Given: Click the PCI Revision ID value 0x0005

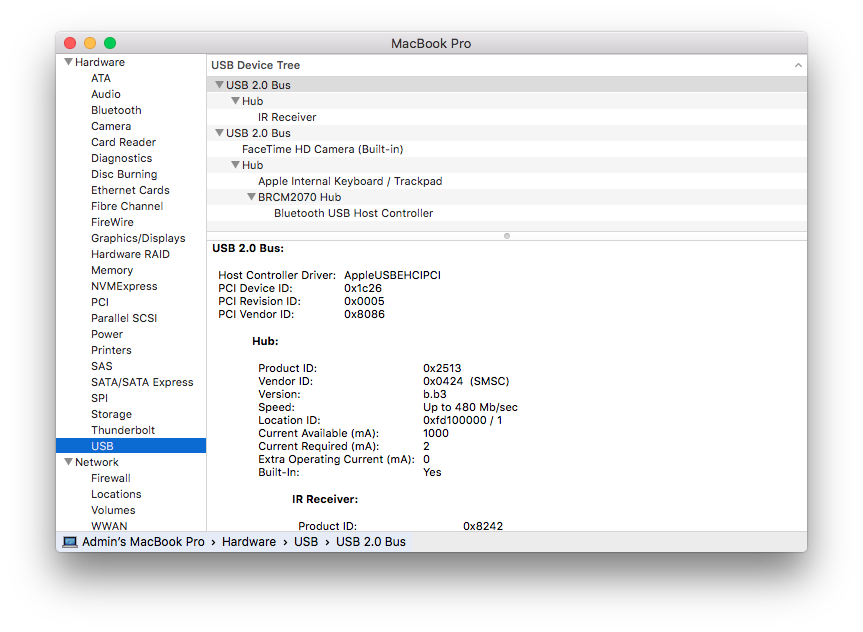Looking at the screenshot, I should pyautogui.click(x=364, y=301).
